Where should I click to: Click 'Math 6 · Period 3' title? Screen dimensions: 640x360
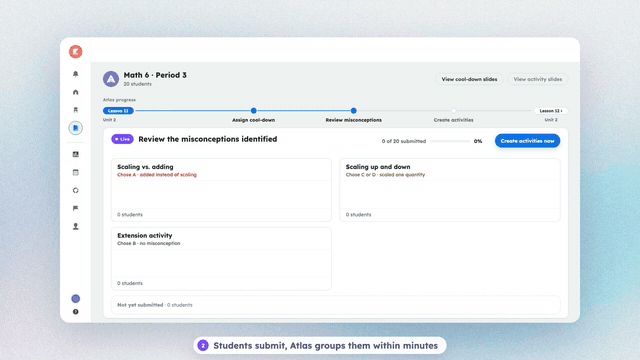(x=155, y=75)
